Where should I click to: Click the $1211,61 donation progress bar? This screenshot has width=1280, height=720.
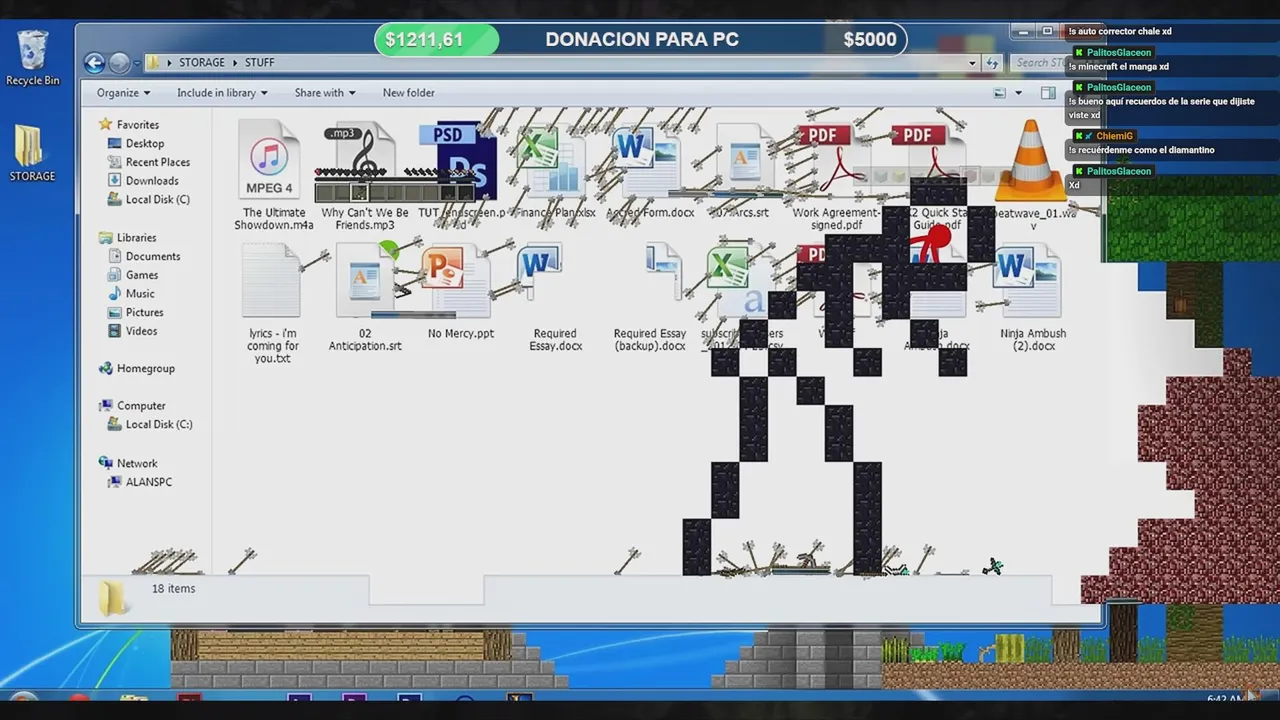point(437,40)
